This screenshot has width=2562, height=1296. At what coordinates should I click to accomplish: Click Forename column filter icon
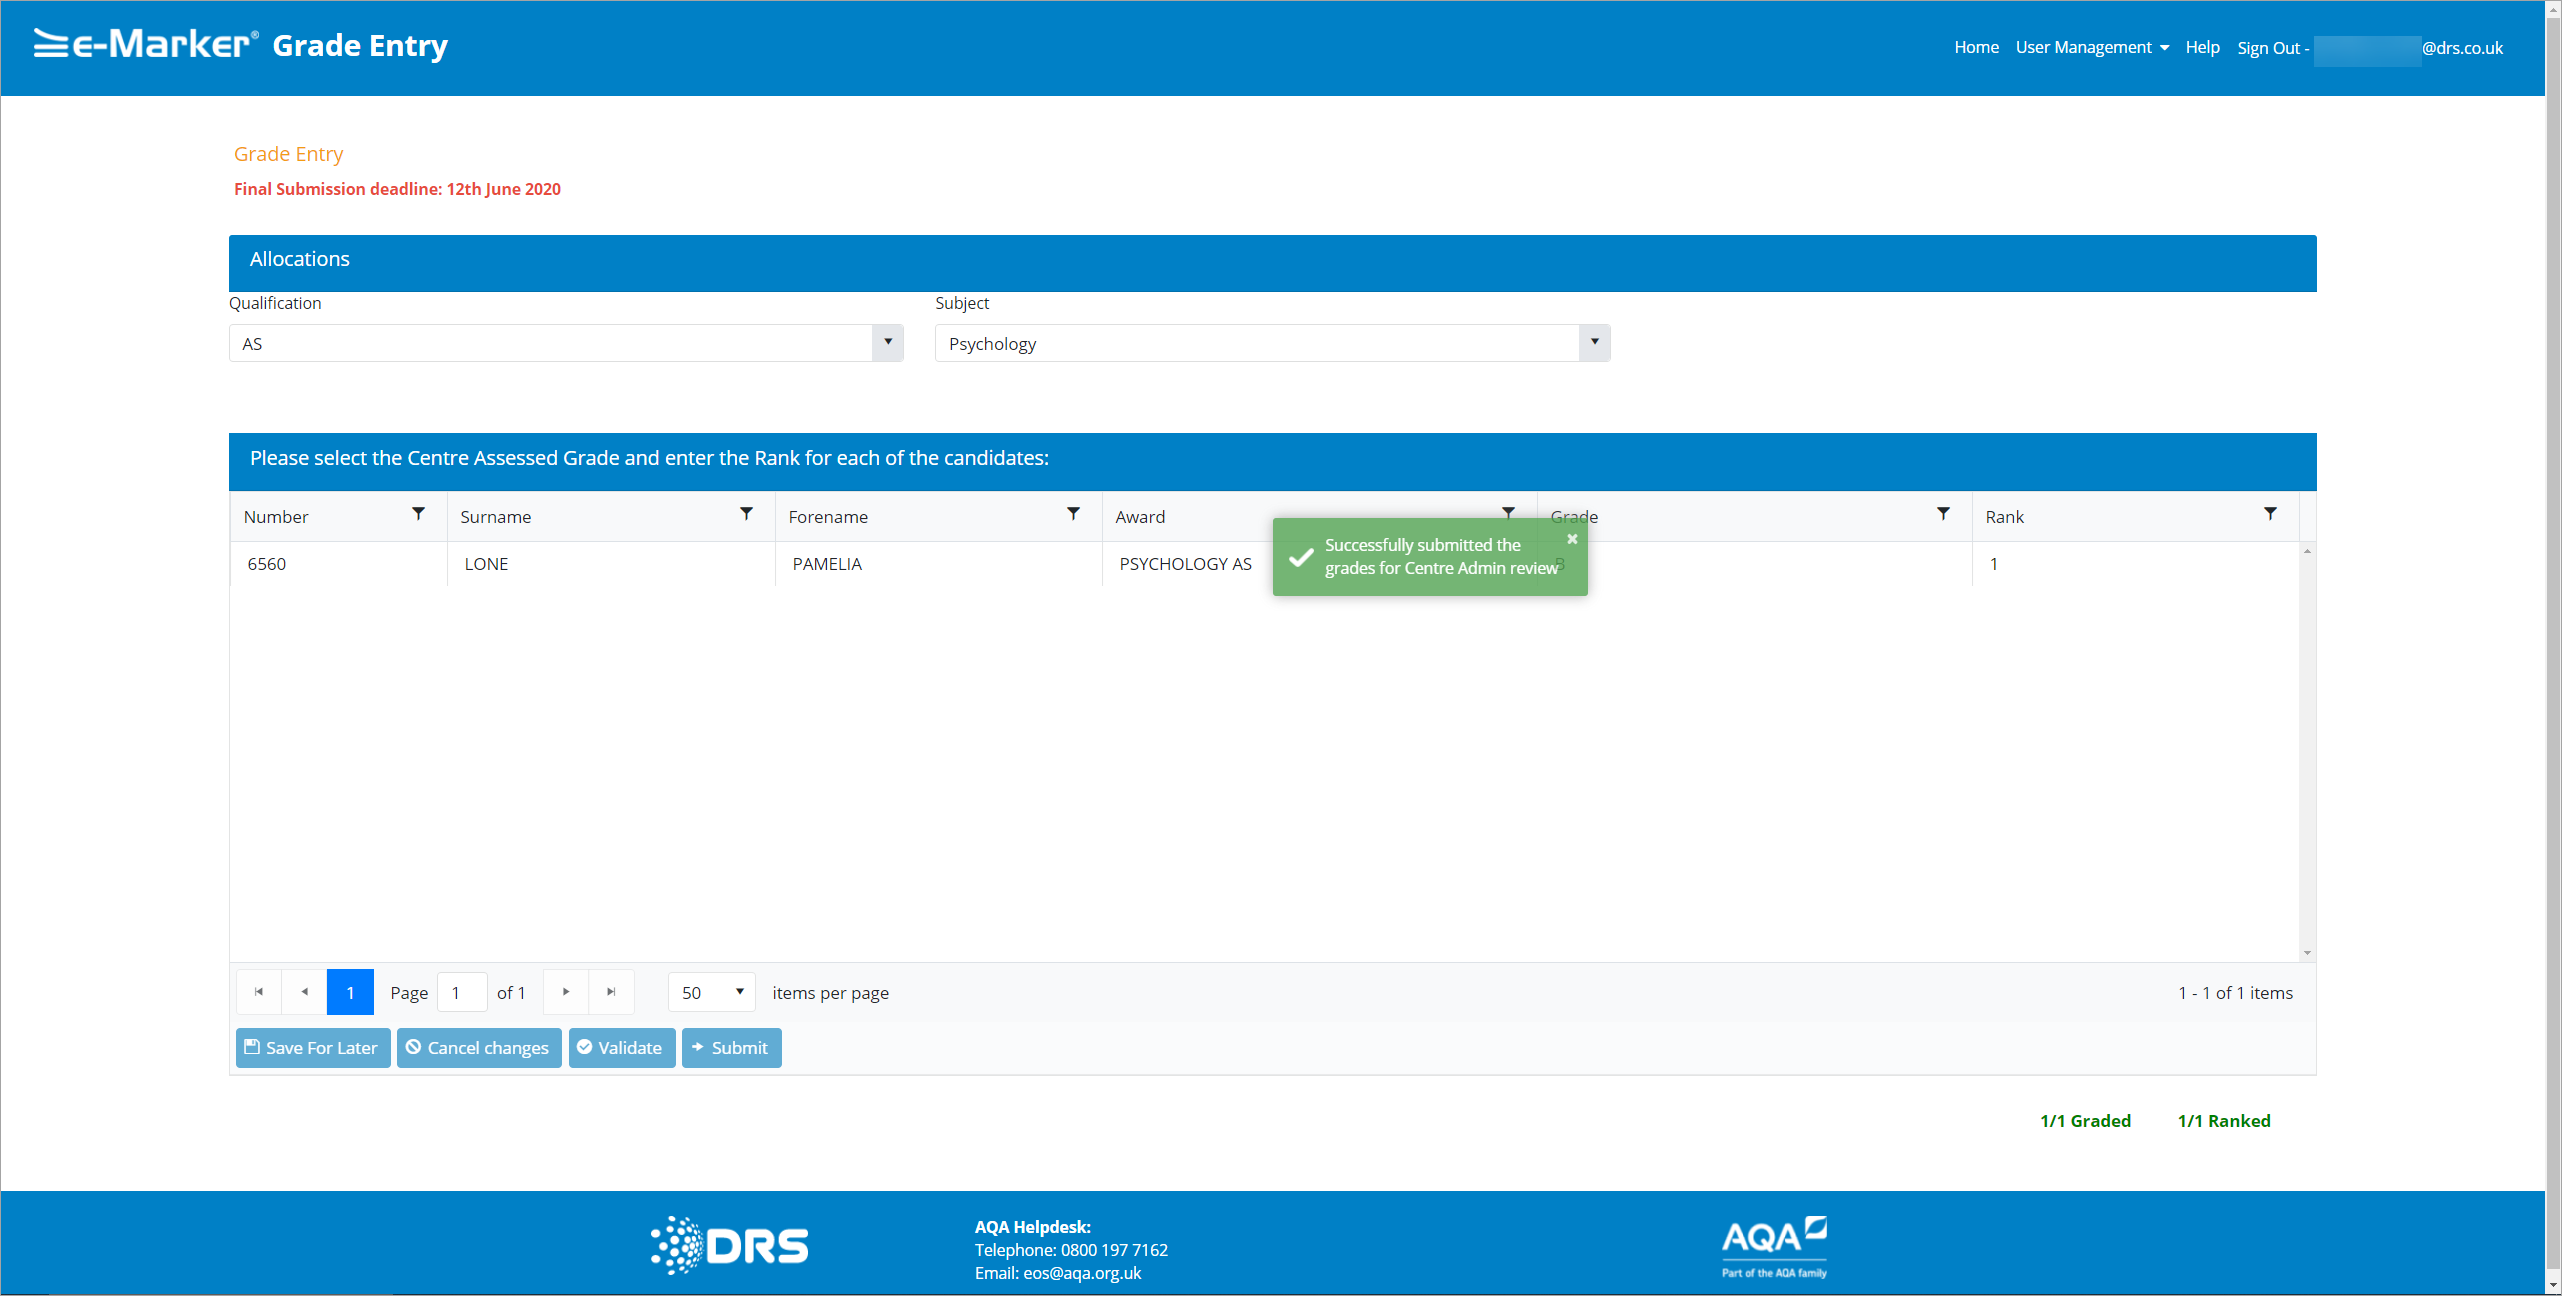coord(1073,514)
